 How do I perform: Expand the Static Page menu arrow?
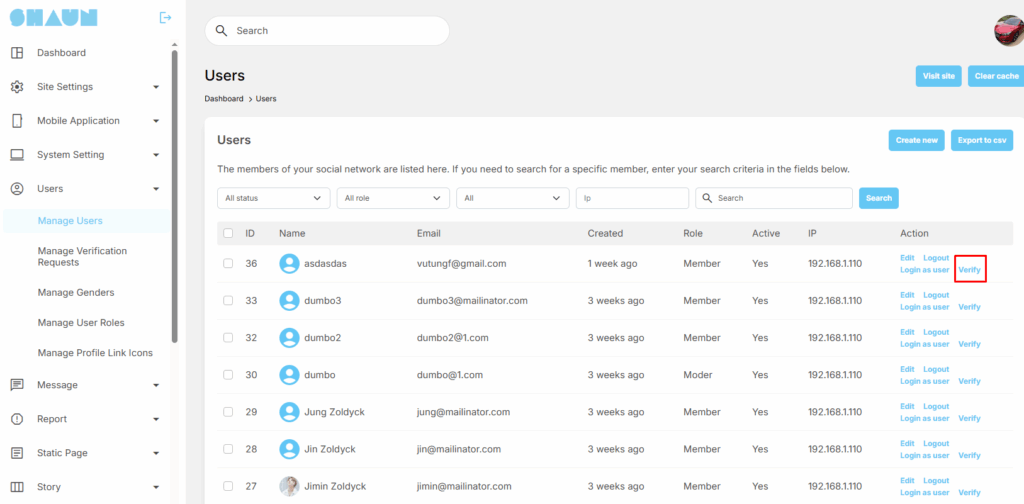coord(156,453)
